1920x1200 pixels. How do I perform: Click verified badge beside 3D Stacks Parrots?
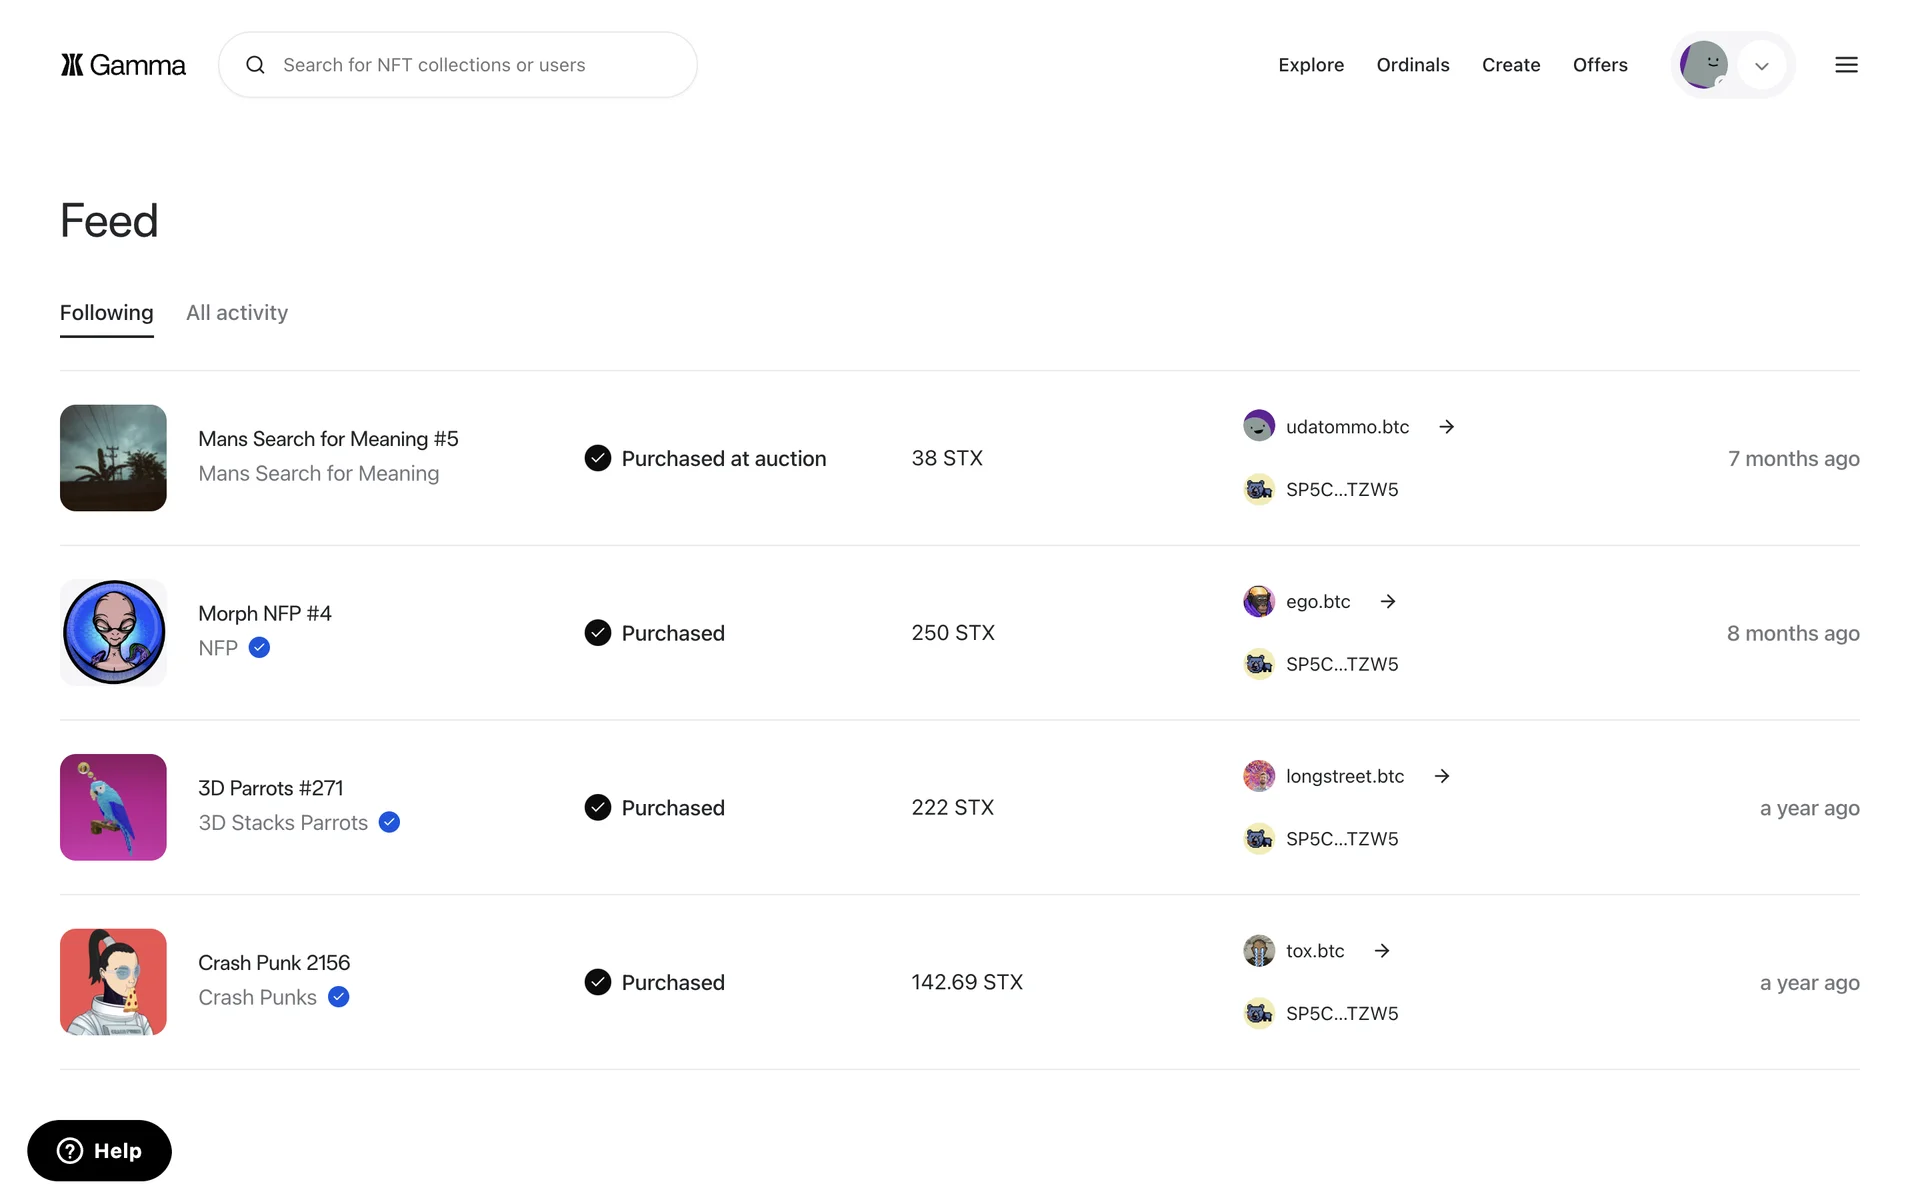[x=390, y=822]
